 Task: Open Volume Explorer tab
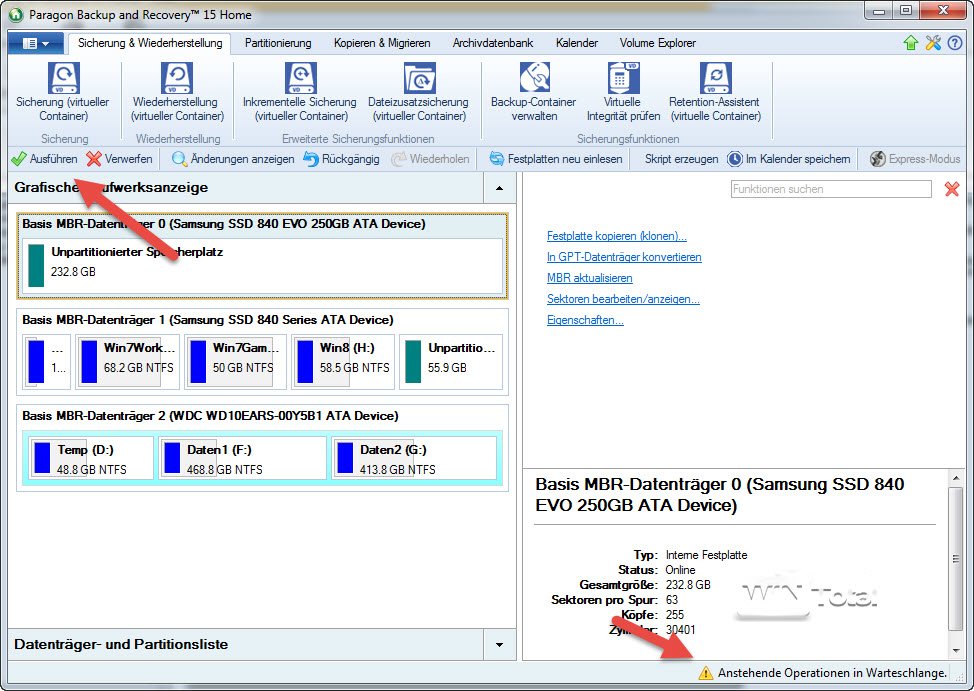click(x=657, y=43)
